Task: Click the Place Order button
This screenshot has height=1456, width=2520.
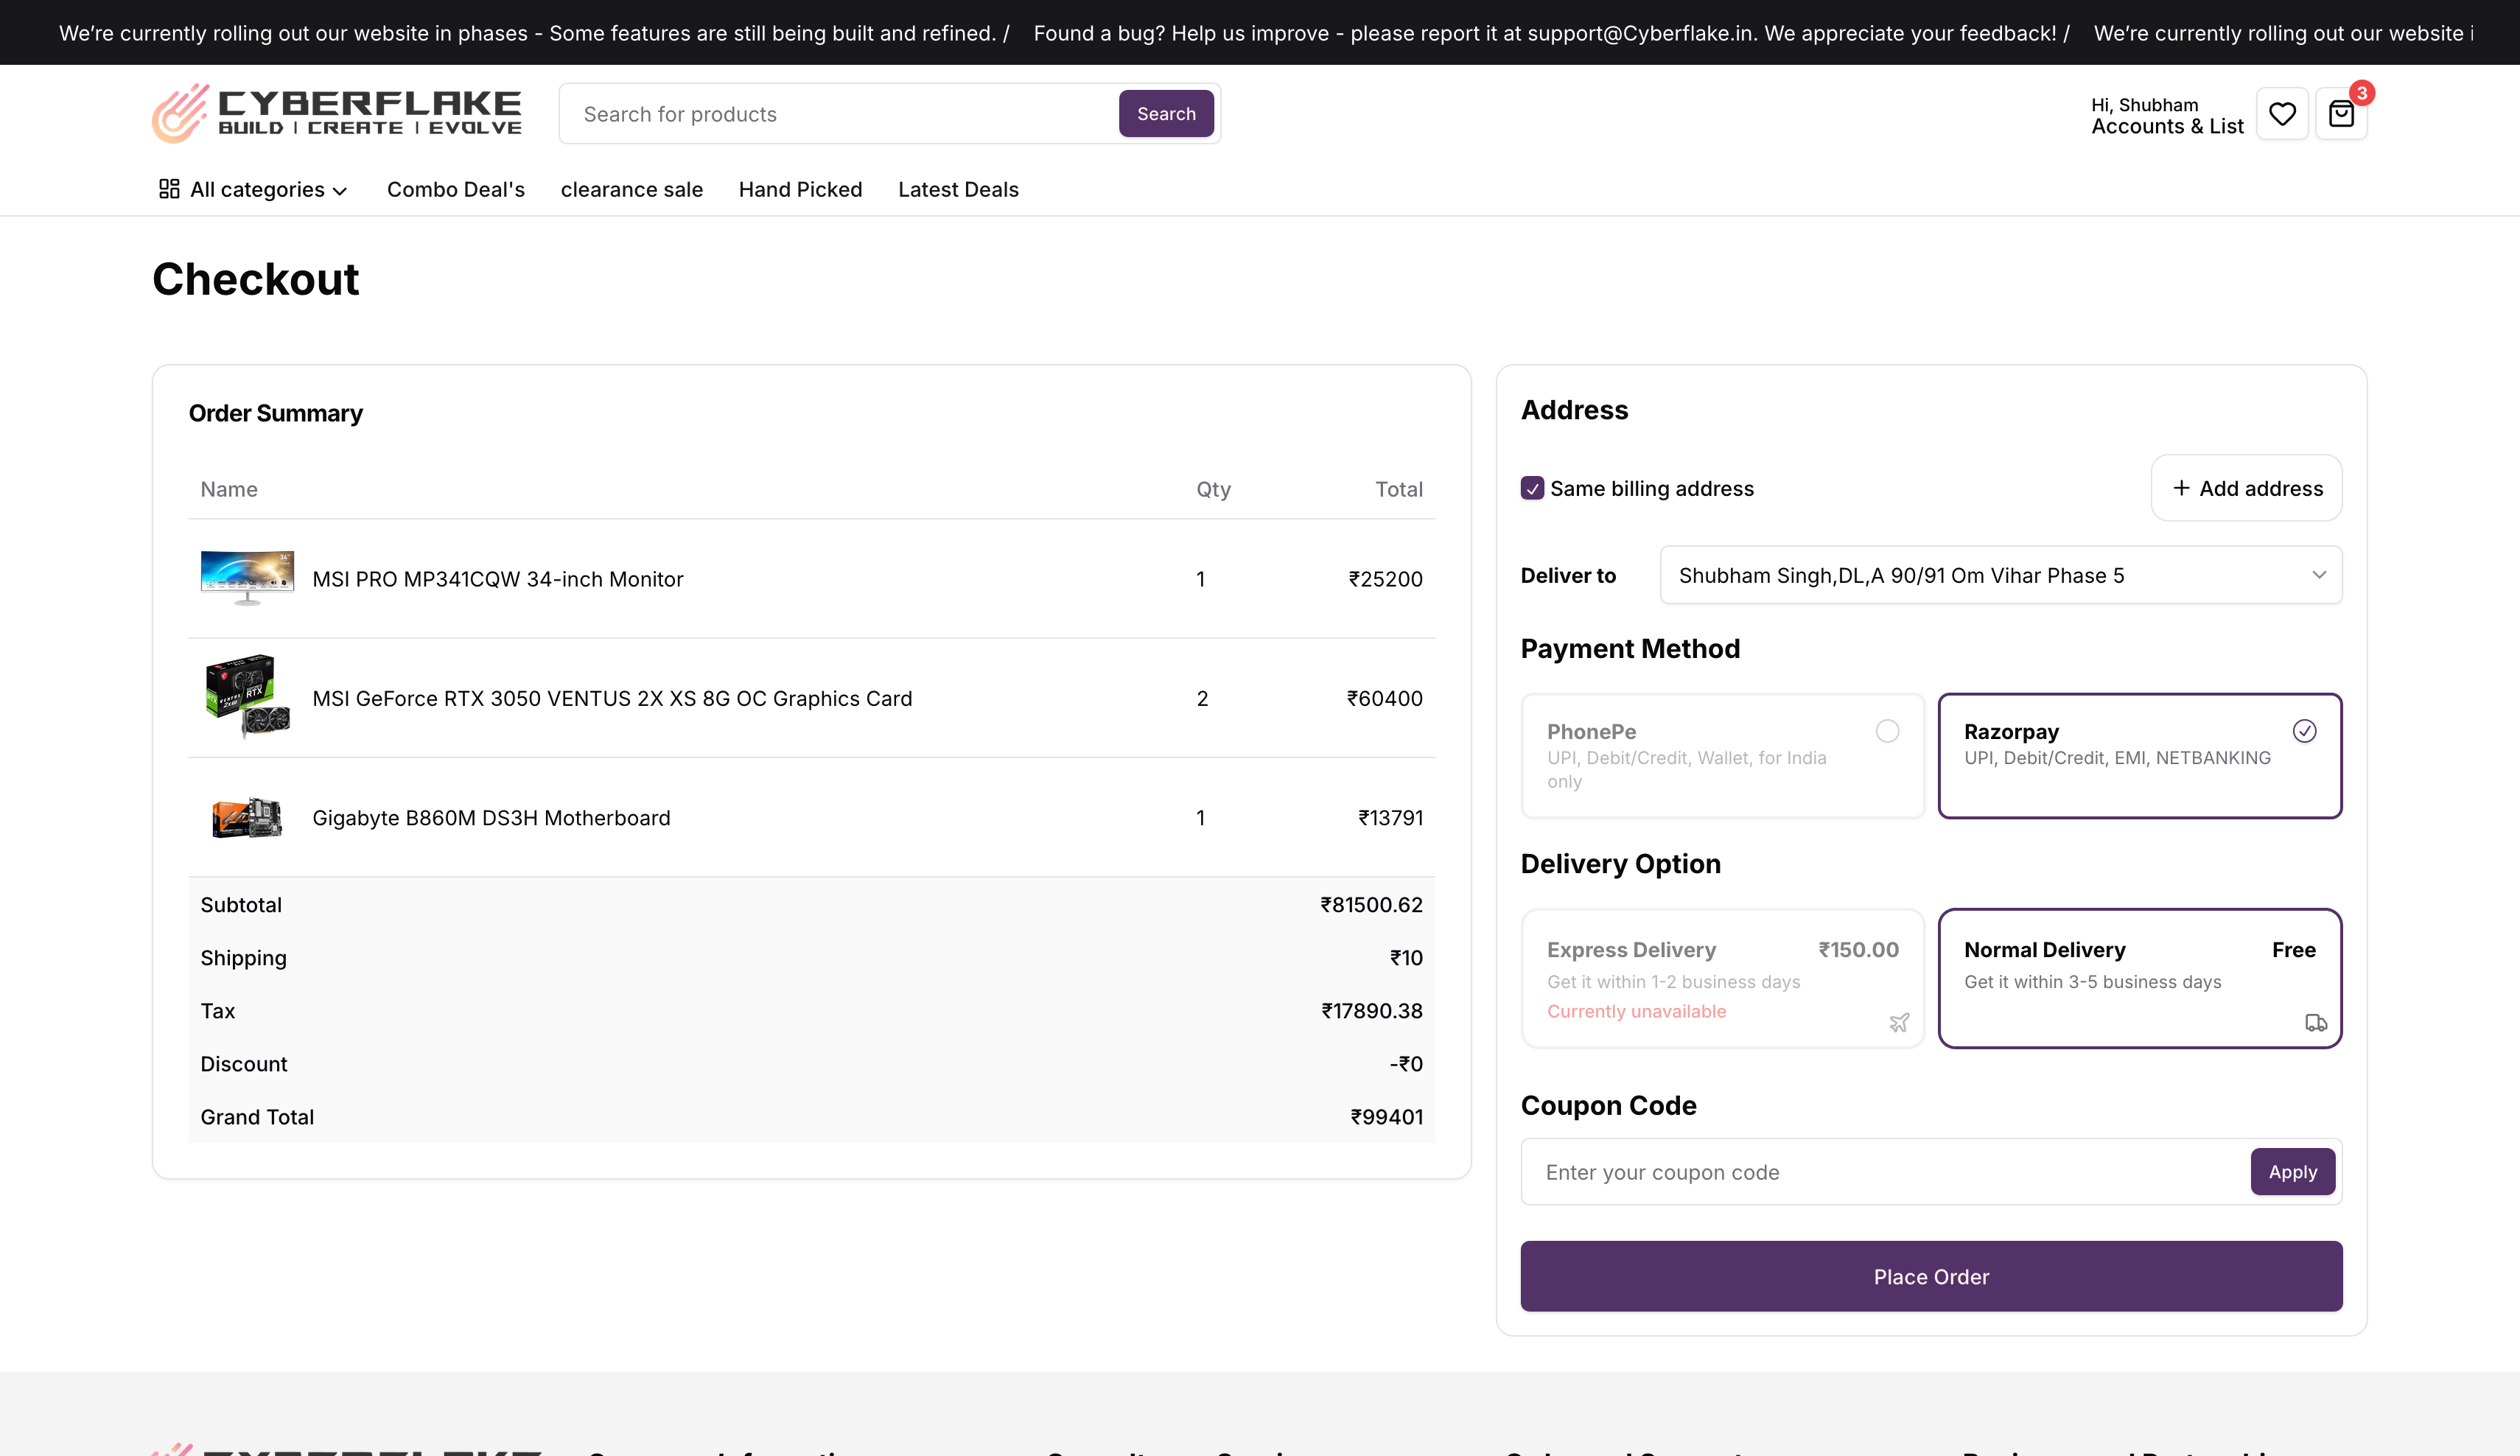Action: coord(1930,1276)
